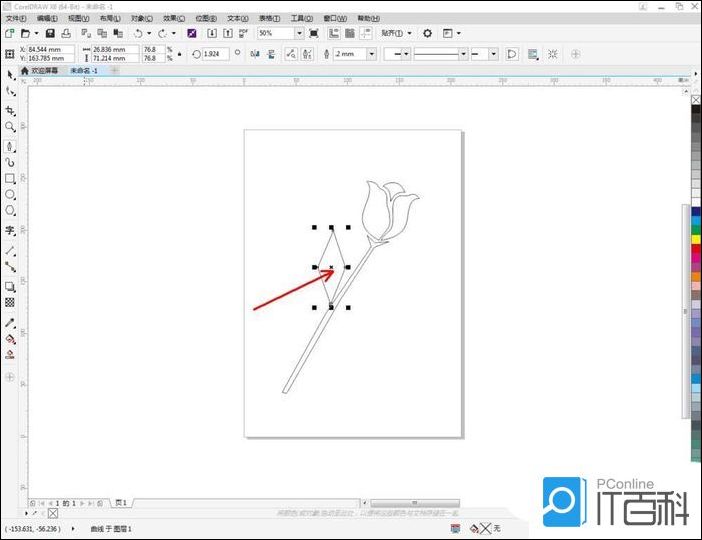
Task: Select the Crop tool
Action: (x=10, y=110)
